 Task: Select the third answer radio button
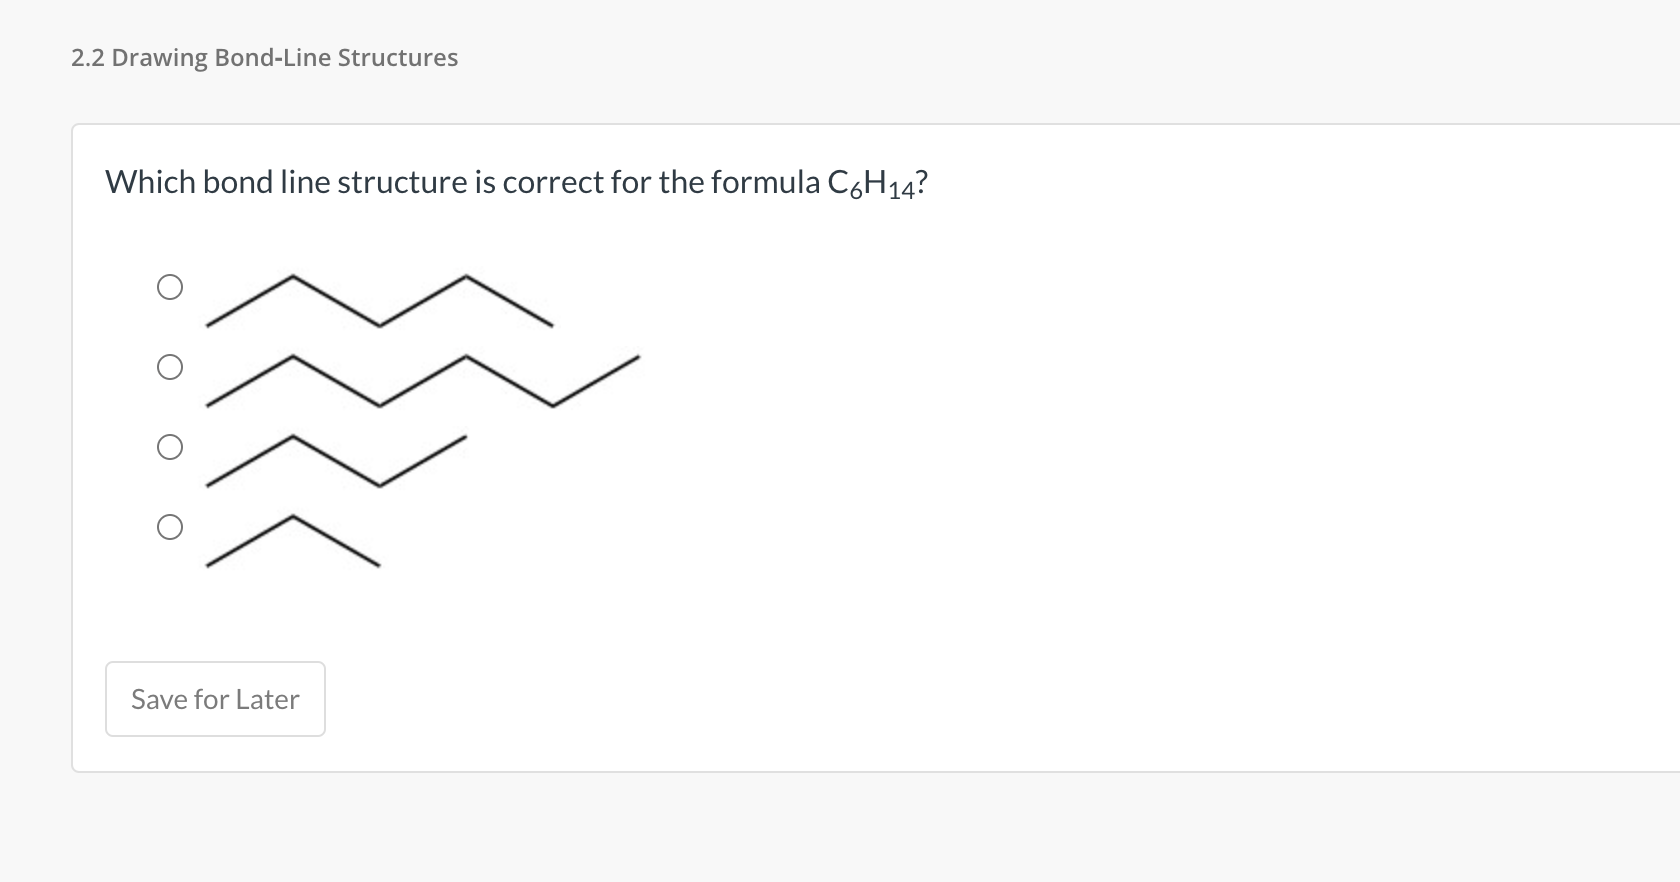(170, 448)
